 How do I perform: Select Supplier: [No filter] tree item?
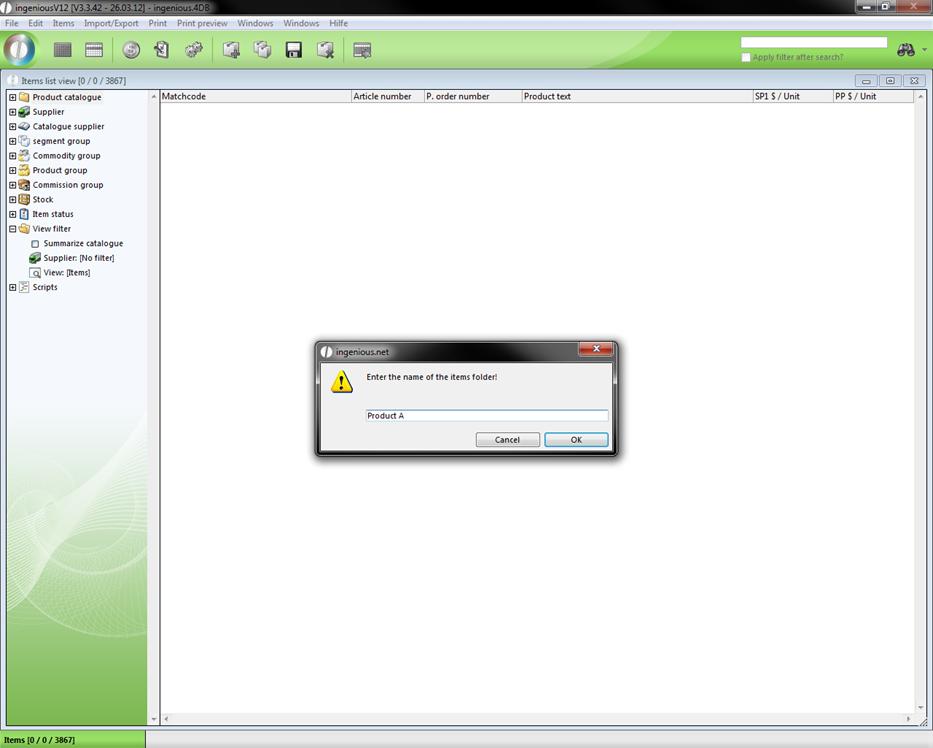(78, 258)
